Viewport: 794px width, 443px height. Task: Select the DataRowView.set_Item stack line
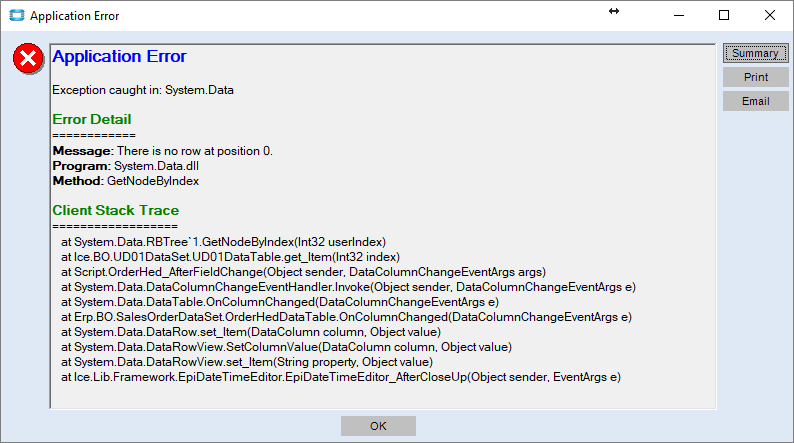click(x=247, y=362)
